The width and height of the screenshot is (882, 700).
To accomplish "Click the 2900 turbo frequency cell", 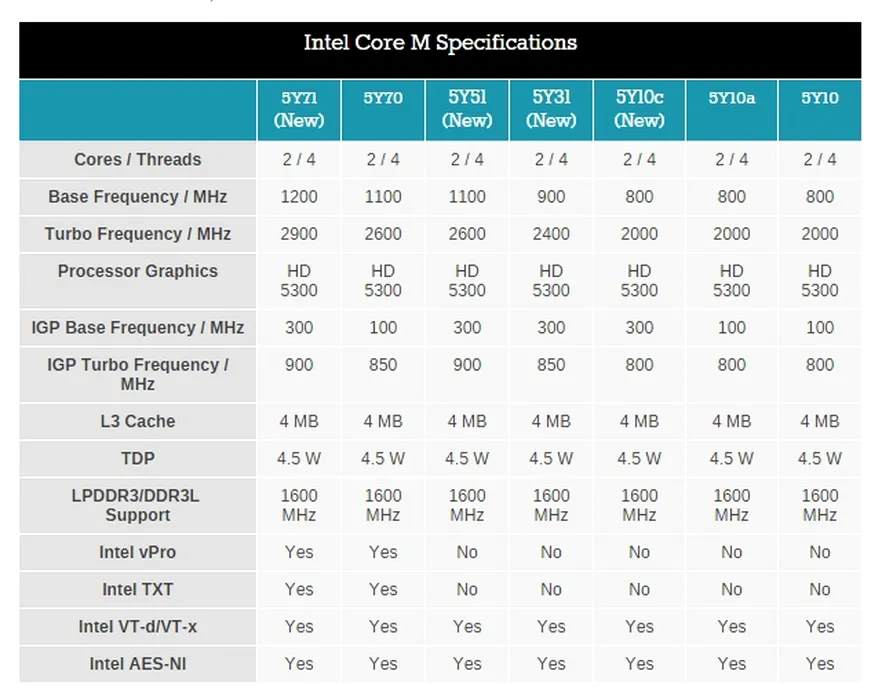I will click(x=299, y=234).
